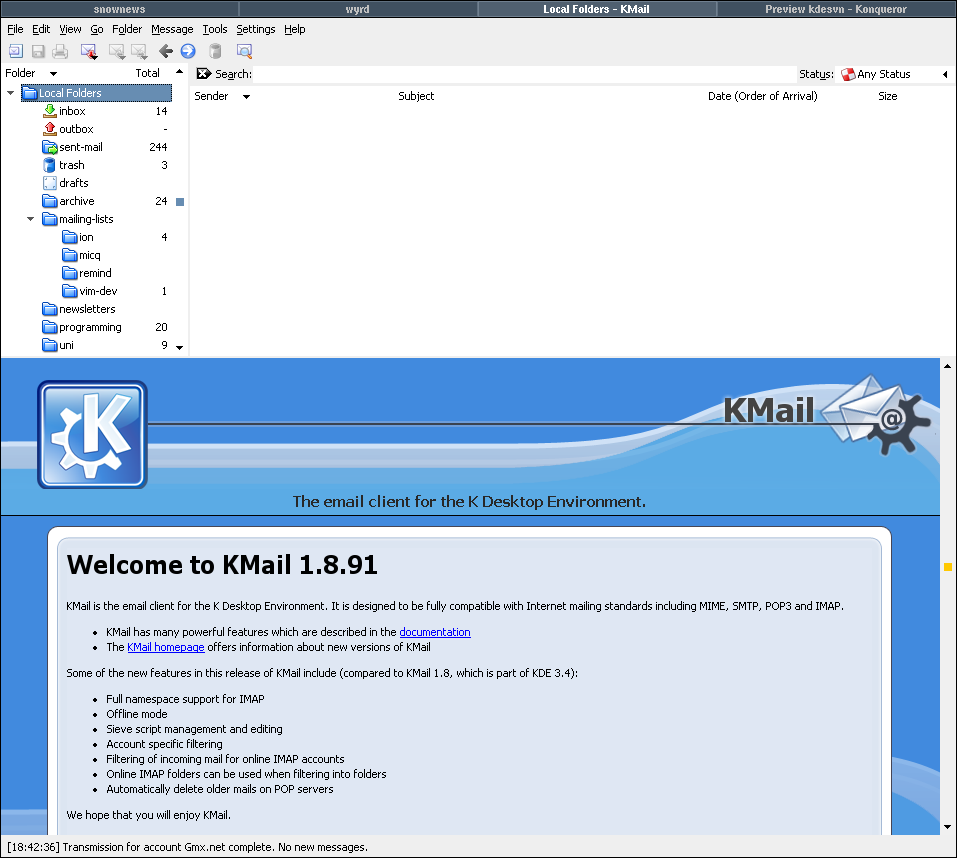Open the archive folder
Image resolution: width=957 pixels, height=858 pixels.
pyautogui.click(x=76, y=201)
